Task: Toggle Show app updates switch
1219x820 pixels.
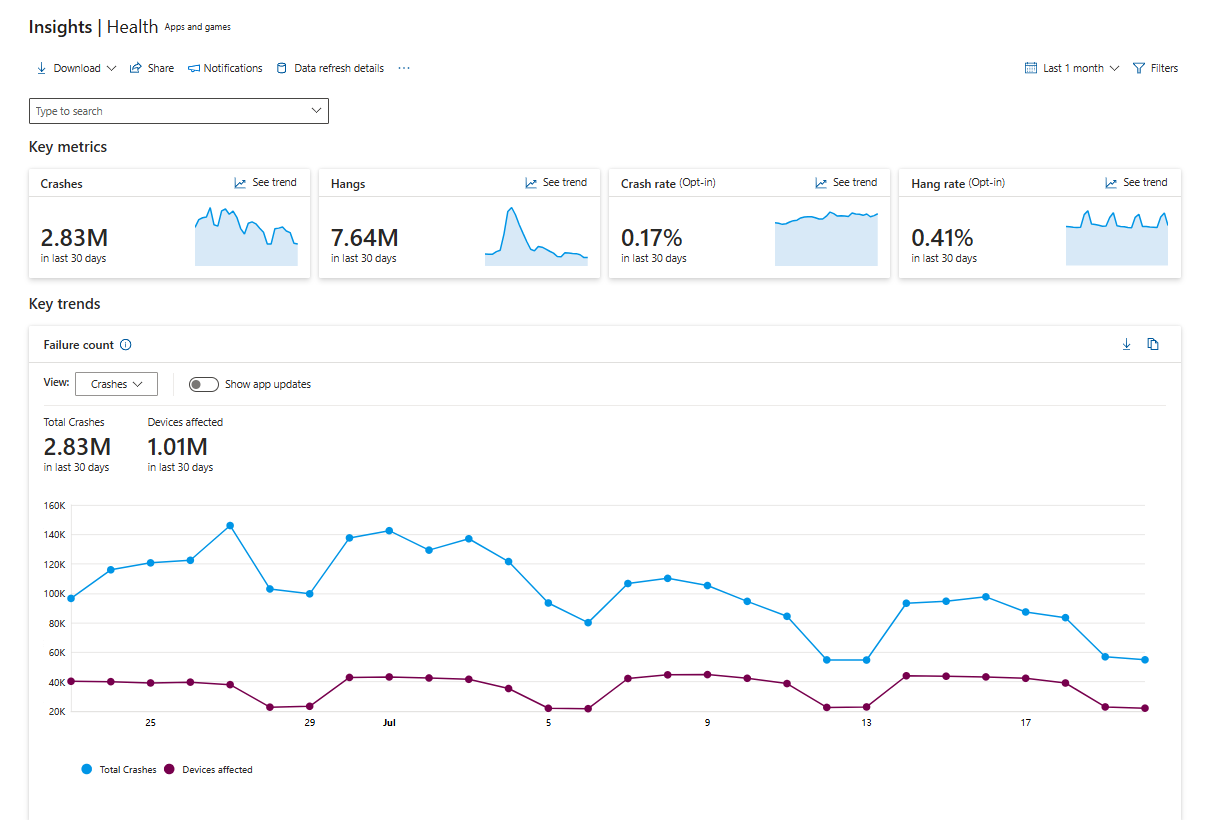Action: pyautogui.click(x=204, y=384)
